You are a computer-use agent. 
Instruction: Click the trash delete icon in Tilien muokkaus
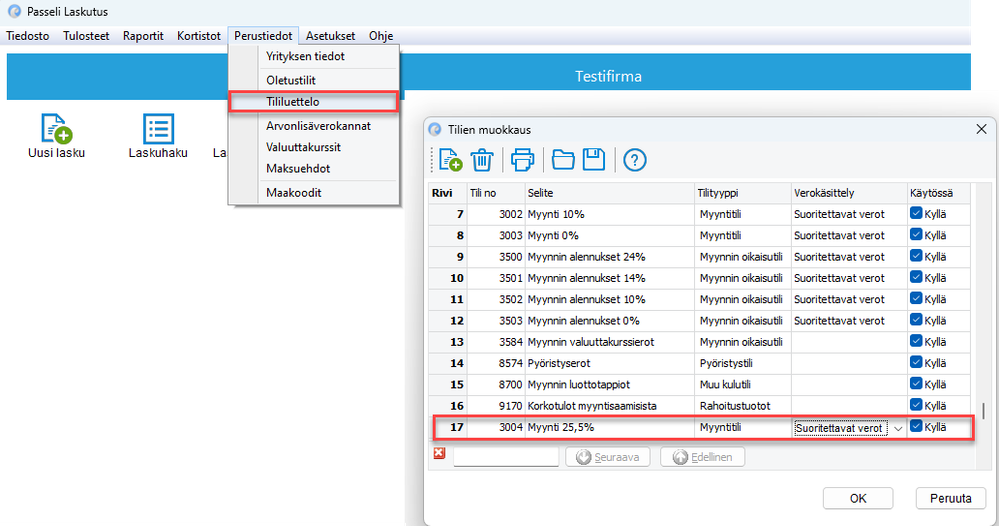click(482, 160)
